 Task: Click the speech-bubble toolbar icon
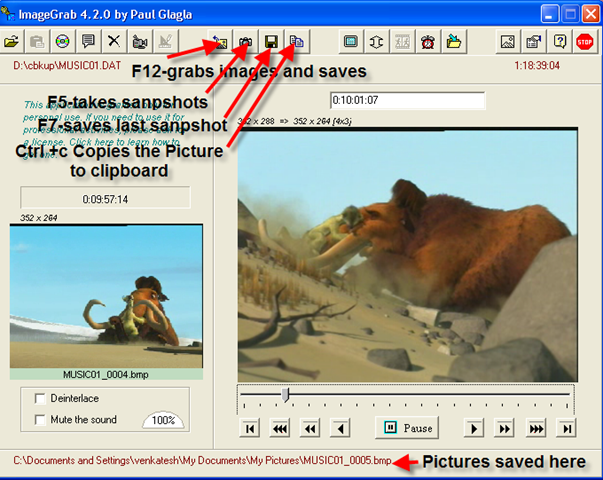[x=88, y=41]
